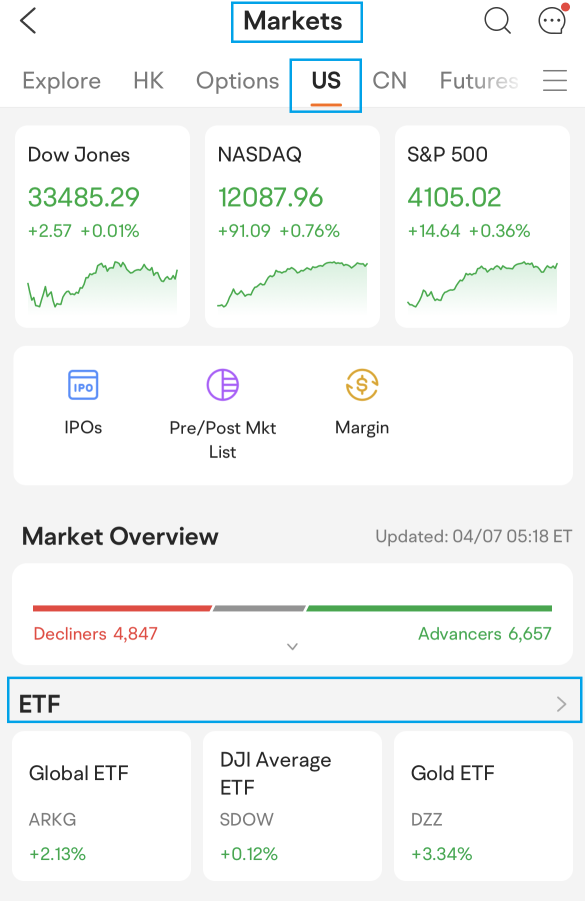Open the IPOs section

pyautogui.click(x=83, y=400)
